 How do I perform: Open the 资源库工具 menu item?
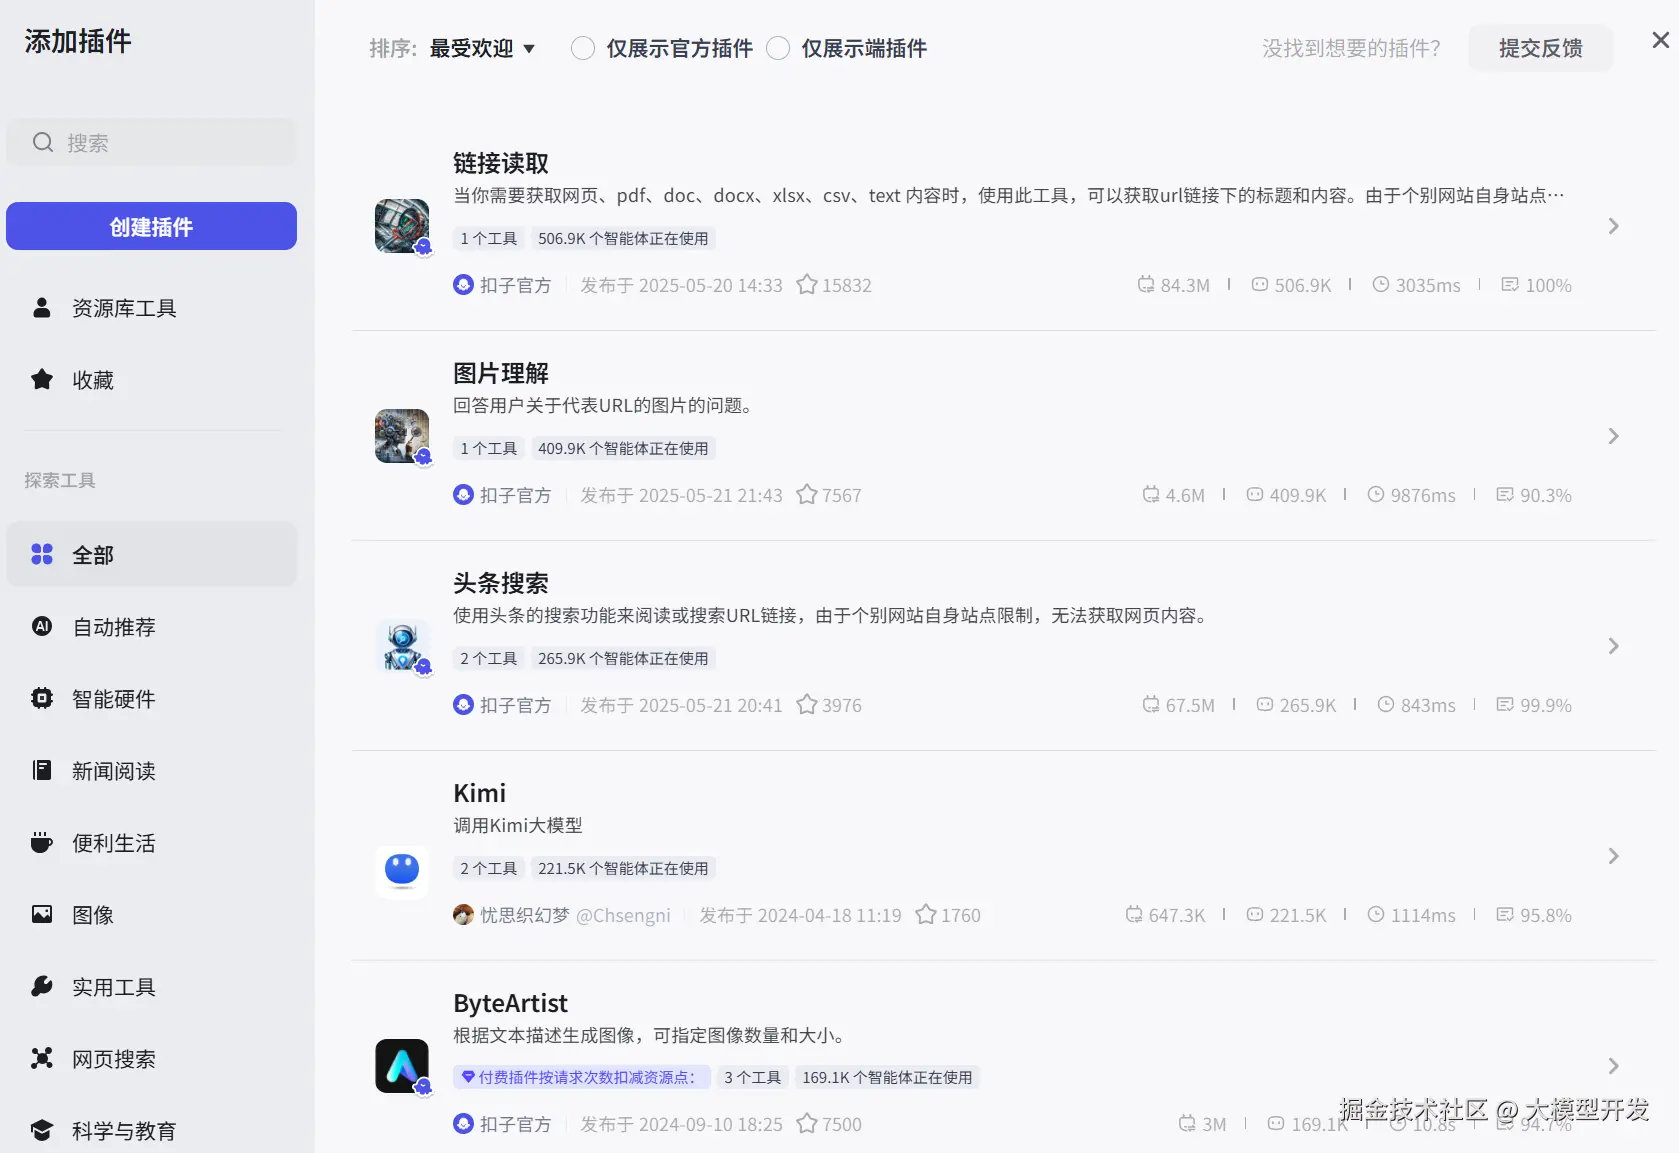[x=151, y=308]
